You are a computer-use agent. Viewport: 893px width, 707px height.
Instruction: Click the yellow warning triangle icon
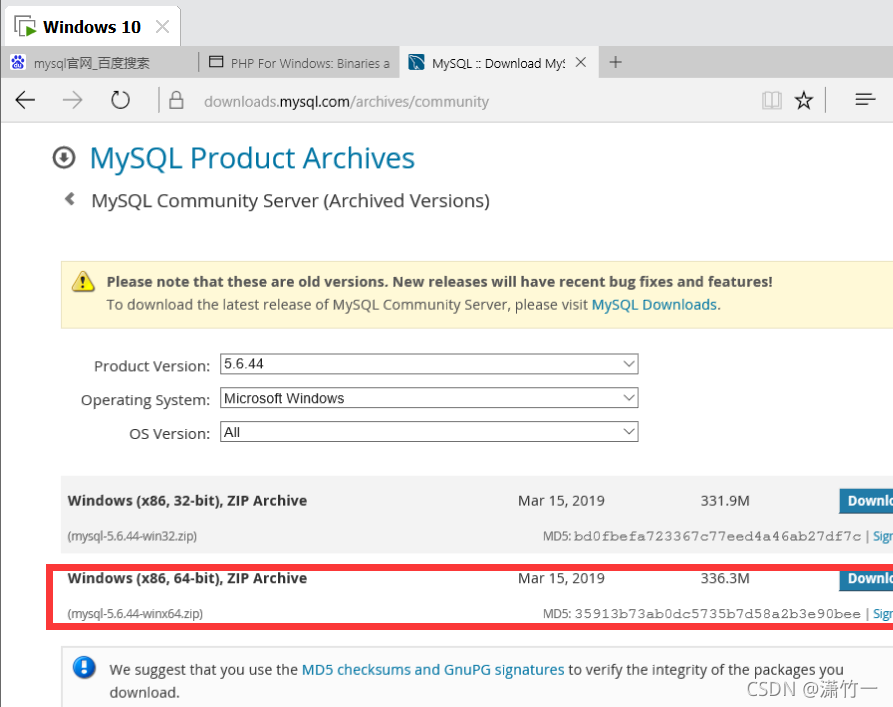pos(83,281)
